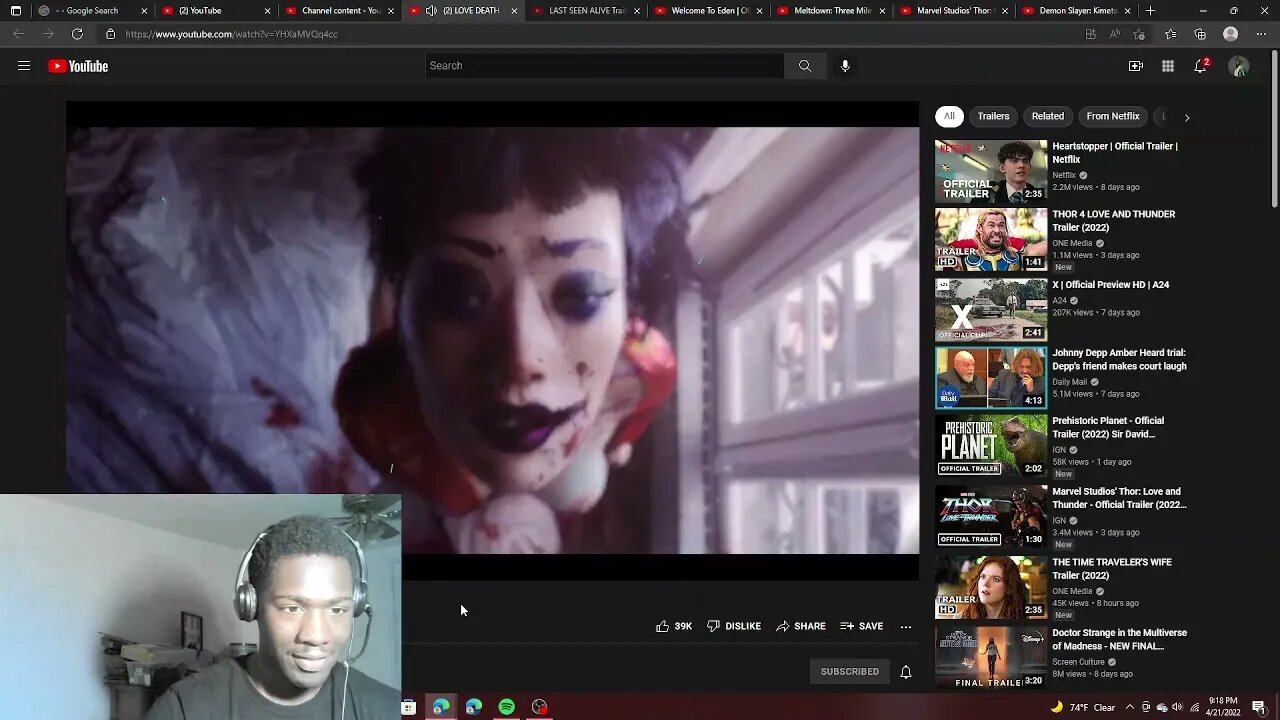
Task: Open Spotify from the taskbar
Action: coord(507,707)
